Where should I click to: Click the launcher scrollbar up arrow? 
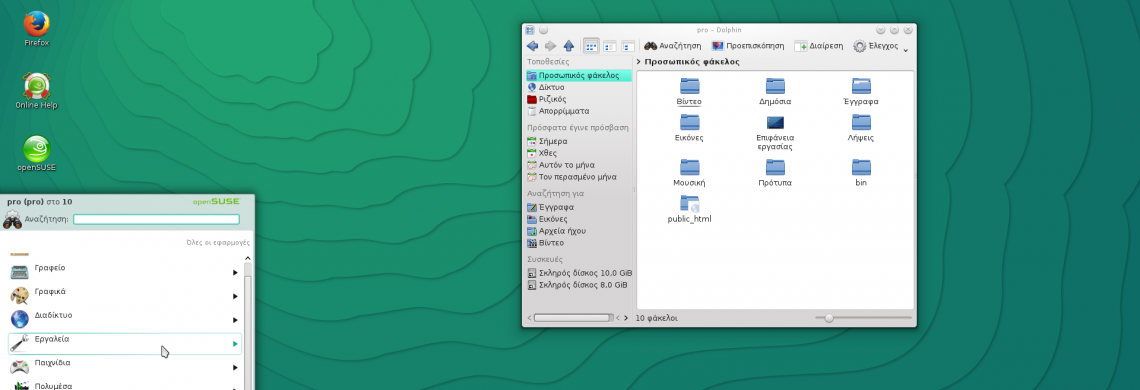(247, 258)
